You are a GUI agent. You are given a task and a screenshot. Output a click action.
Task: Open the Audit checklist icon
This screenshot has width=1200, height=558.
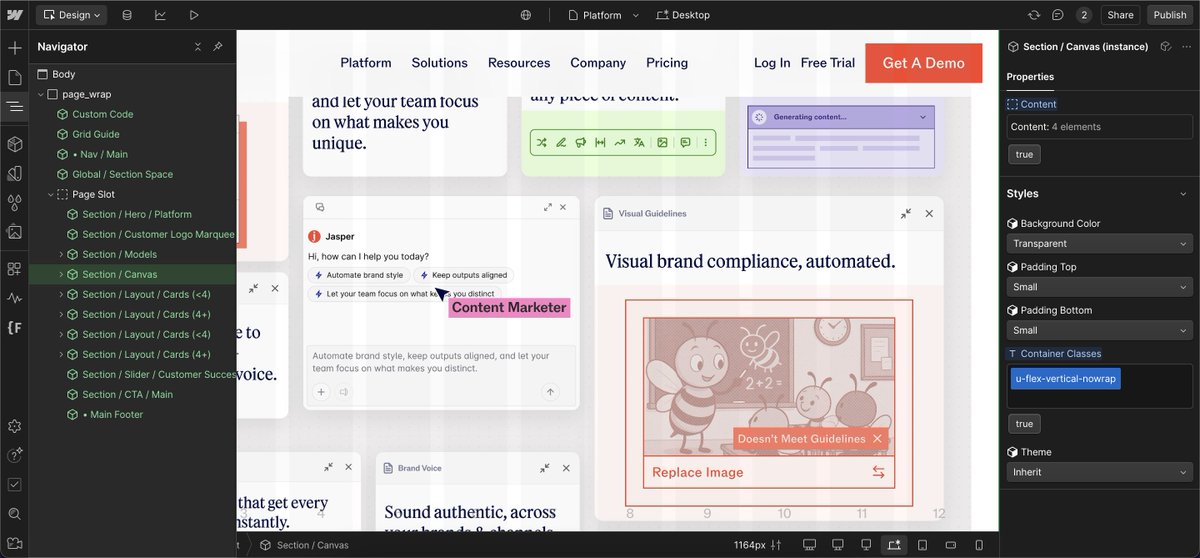click(14, 484)
